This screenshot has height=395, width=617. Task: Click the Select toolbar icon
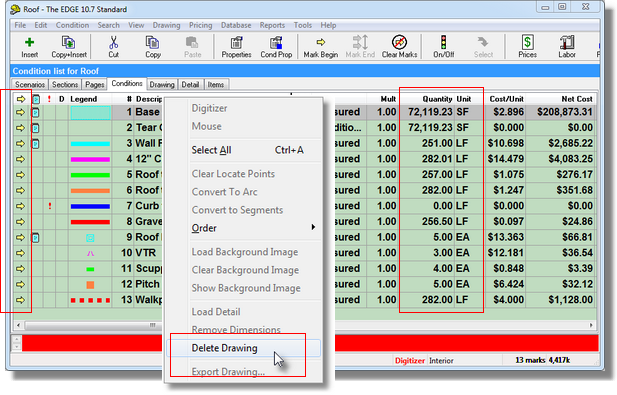click(483, 47)
